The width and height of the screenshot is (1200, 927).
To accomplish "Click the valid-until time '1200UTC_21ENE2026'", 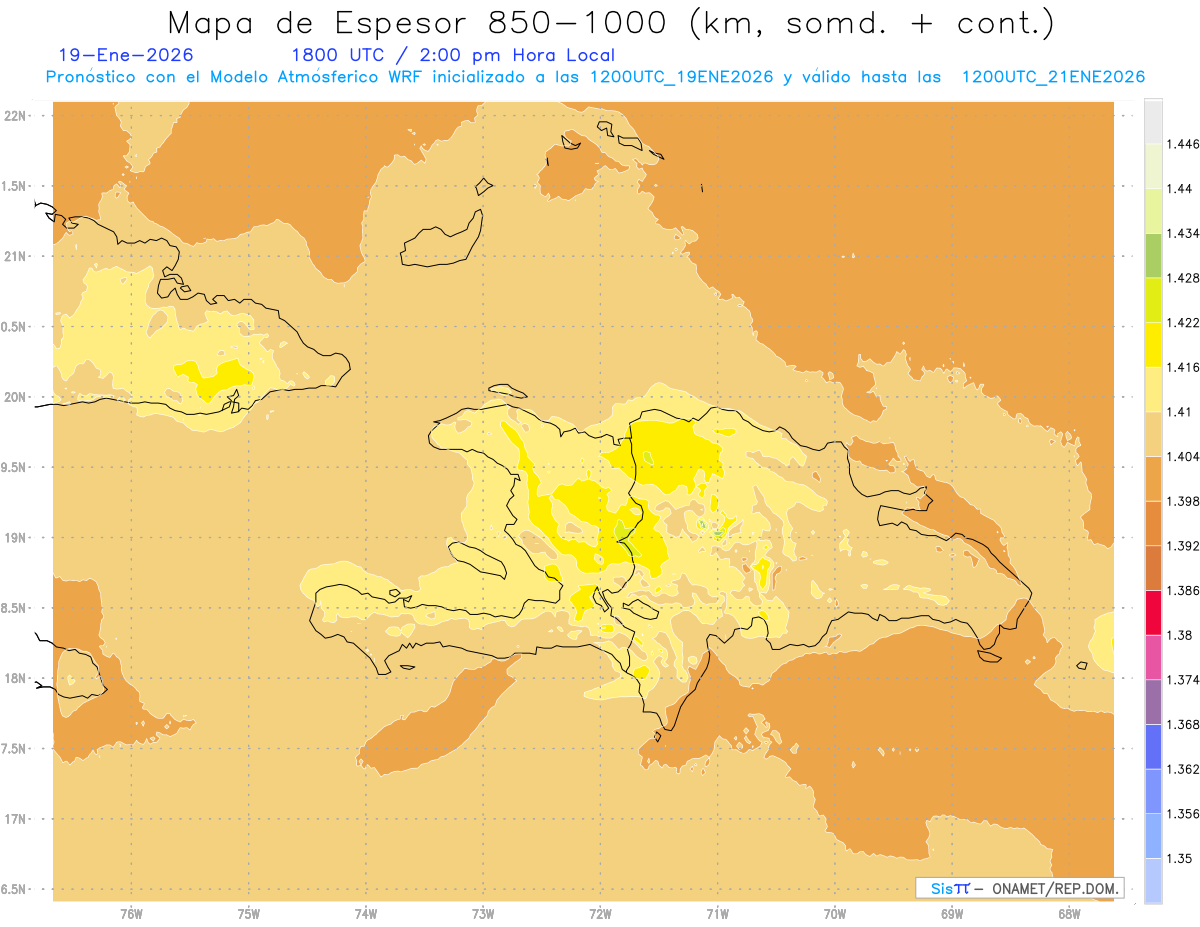I will 1053,77.
